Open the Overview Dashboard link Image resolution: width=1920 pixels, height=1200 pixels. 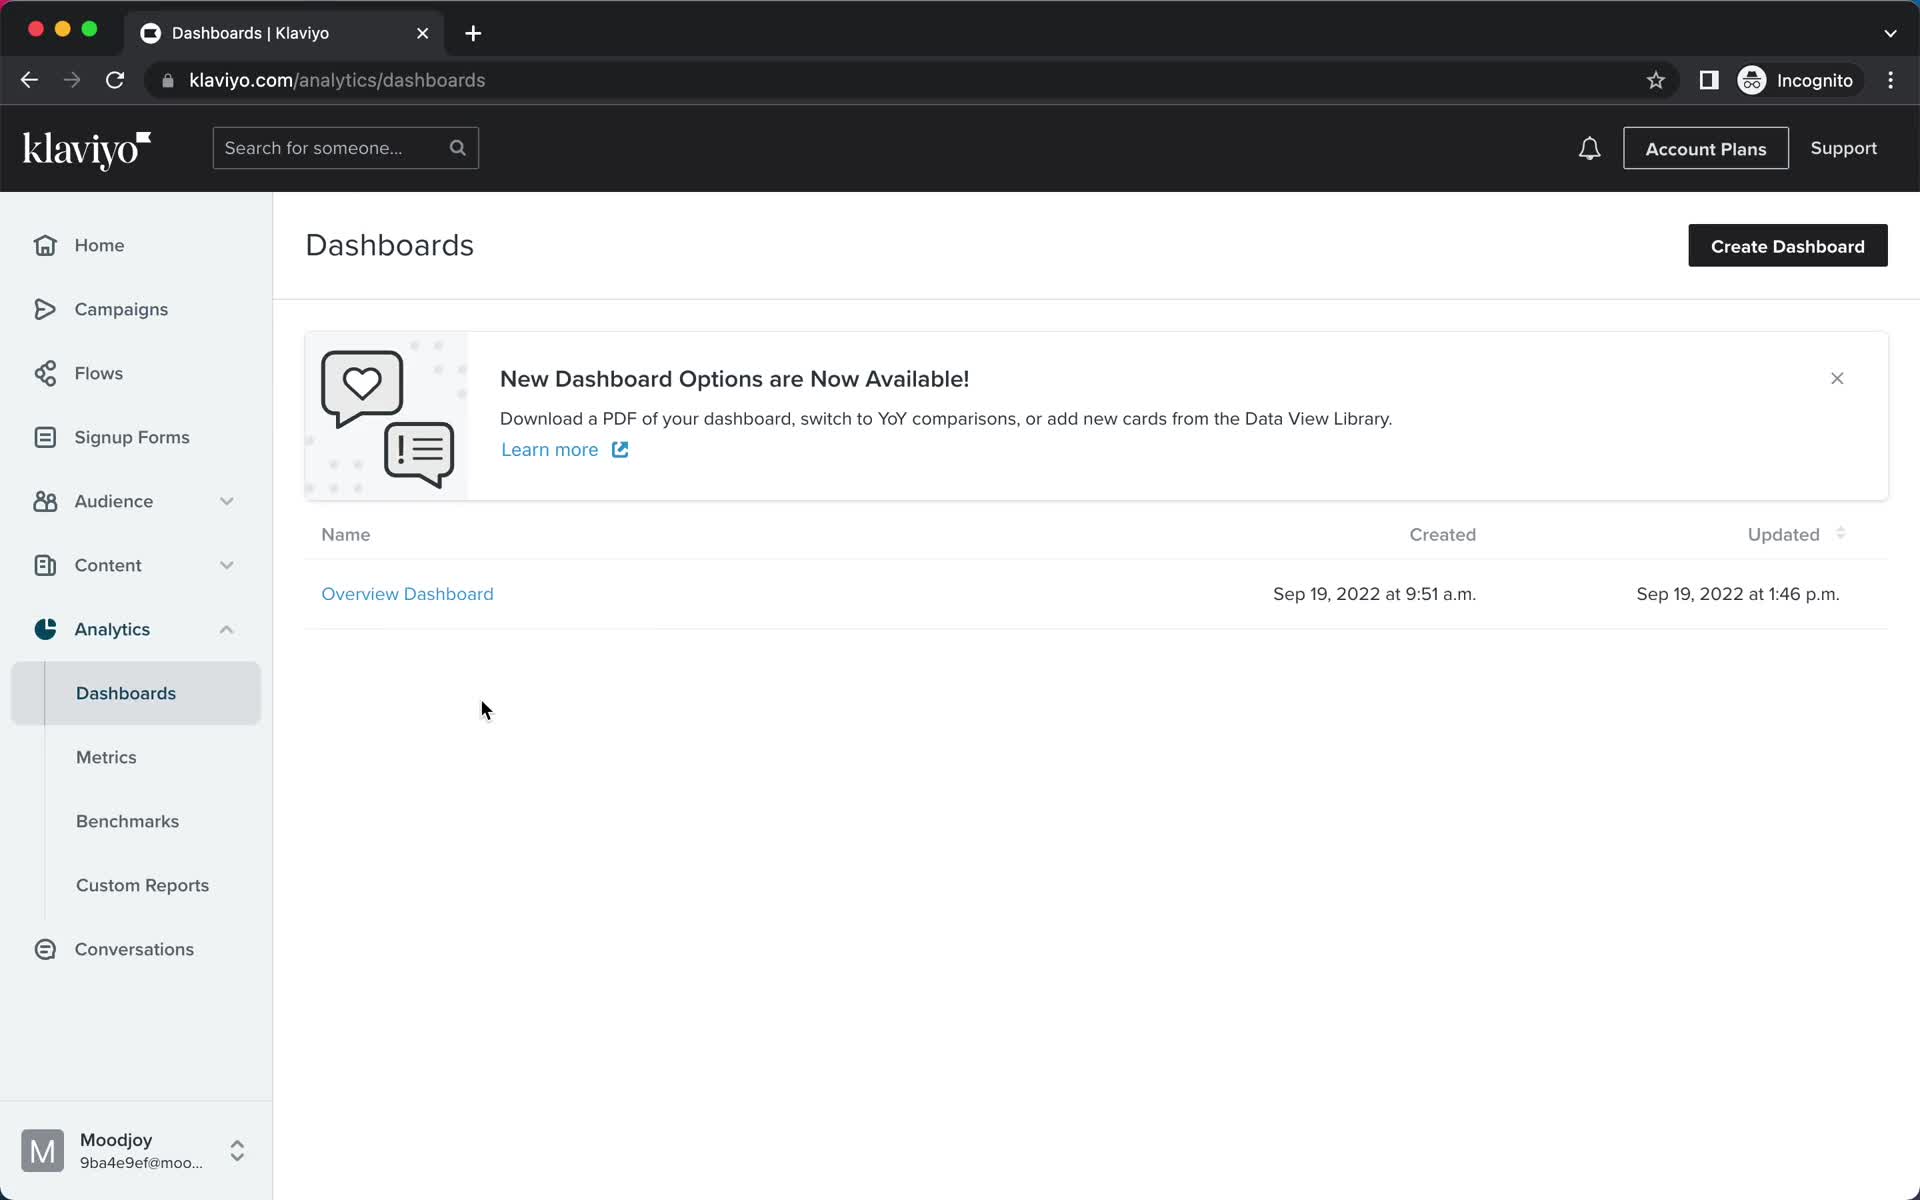coord(406,593)
